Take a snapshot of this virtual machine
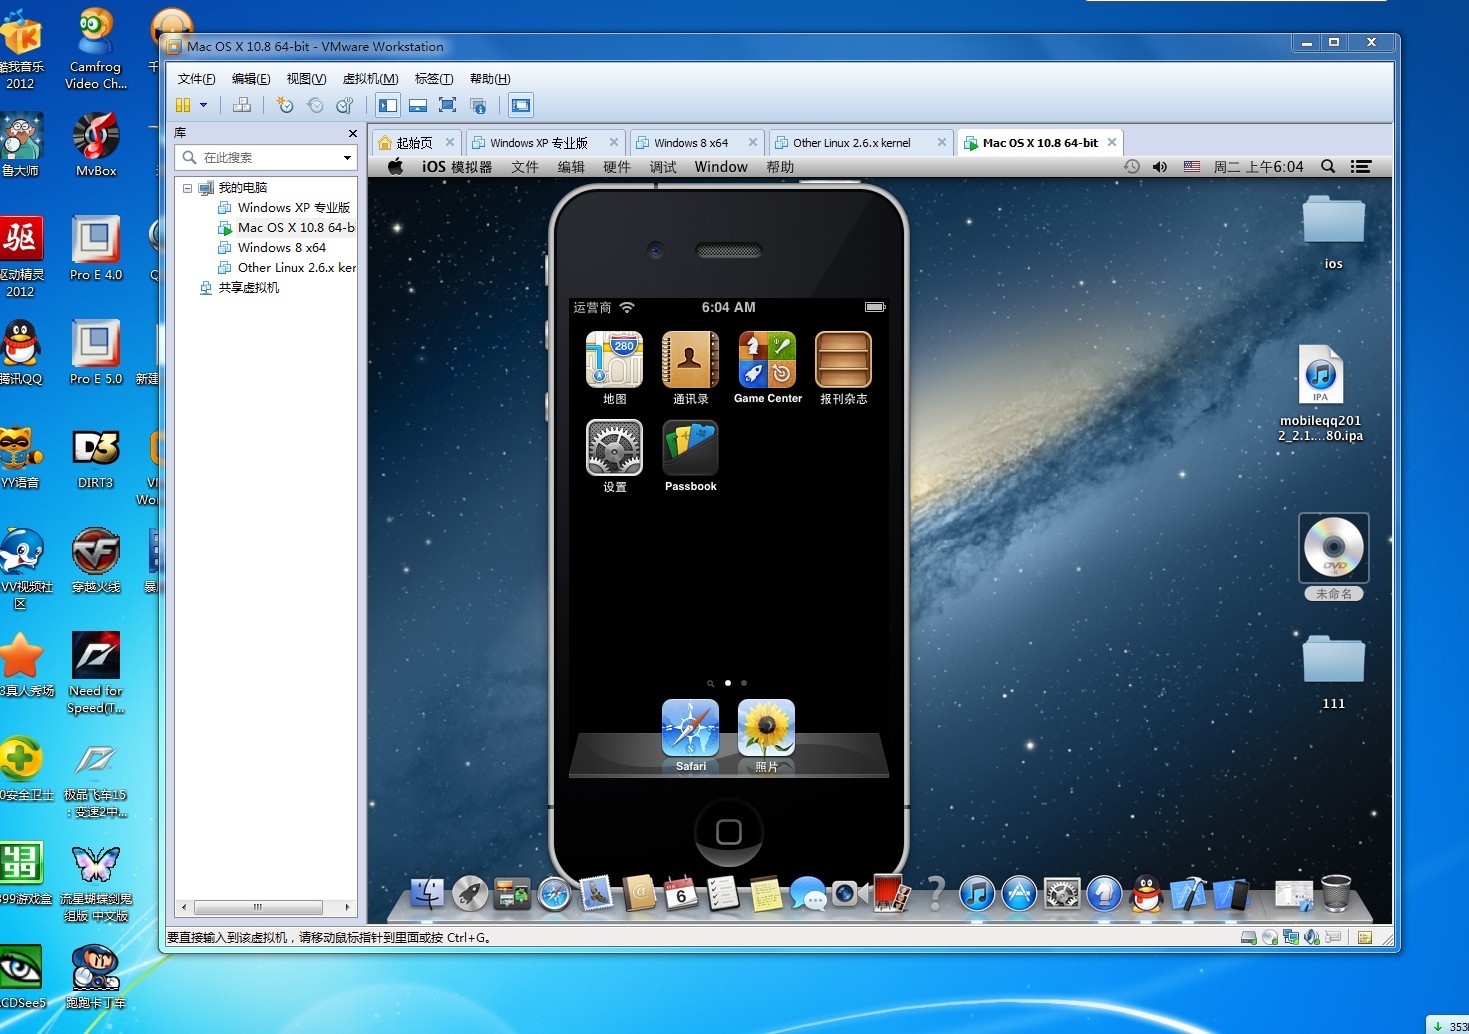Viewport: 1469px width, 1034px height. pos(285,105)
